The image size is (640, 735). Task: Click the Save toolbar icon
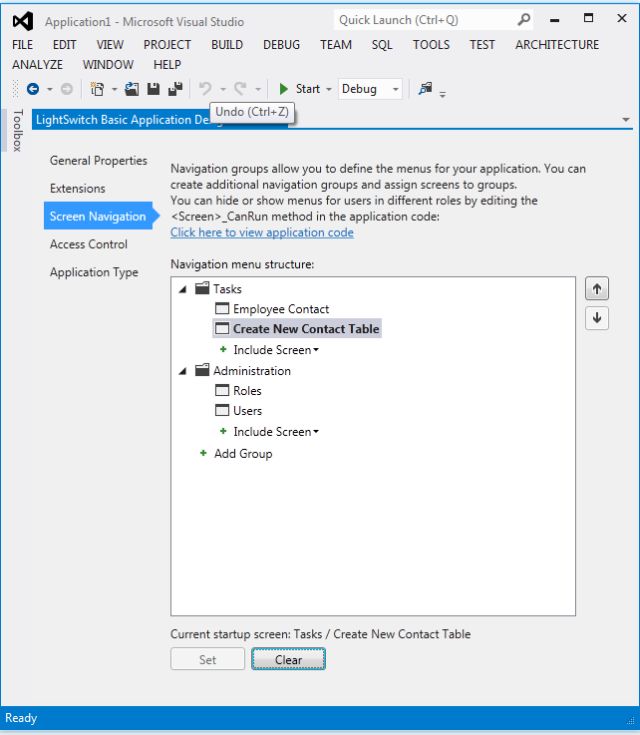click(x=153, y=89)
